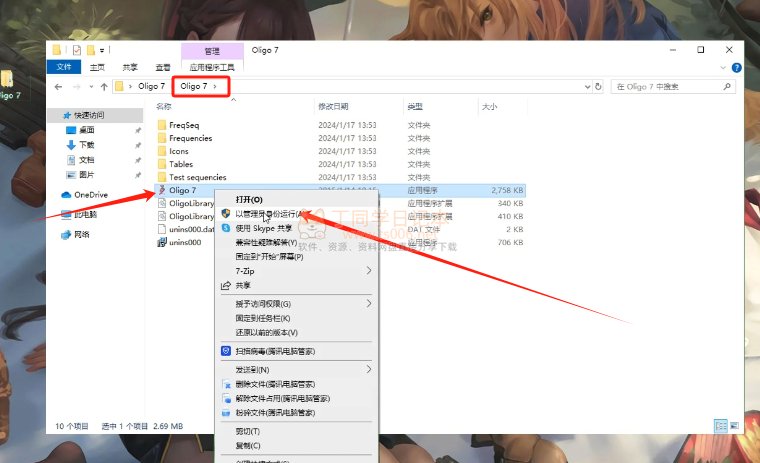Screen dimensions: 760x463
Task: Click the Tencent delete file icon
Action: tap(226, 384)
